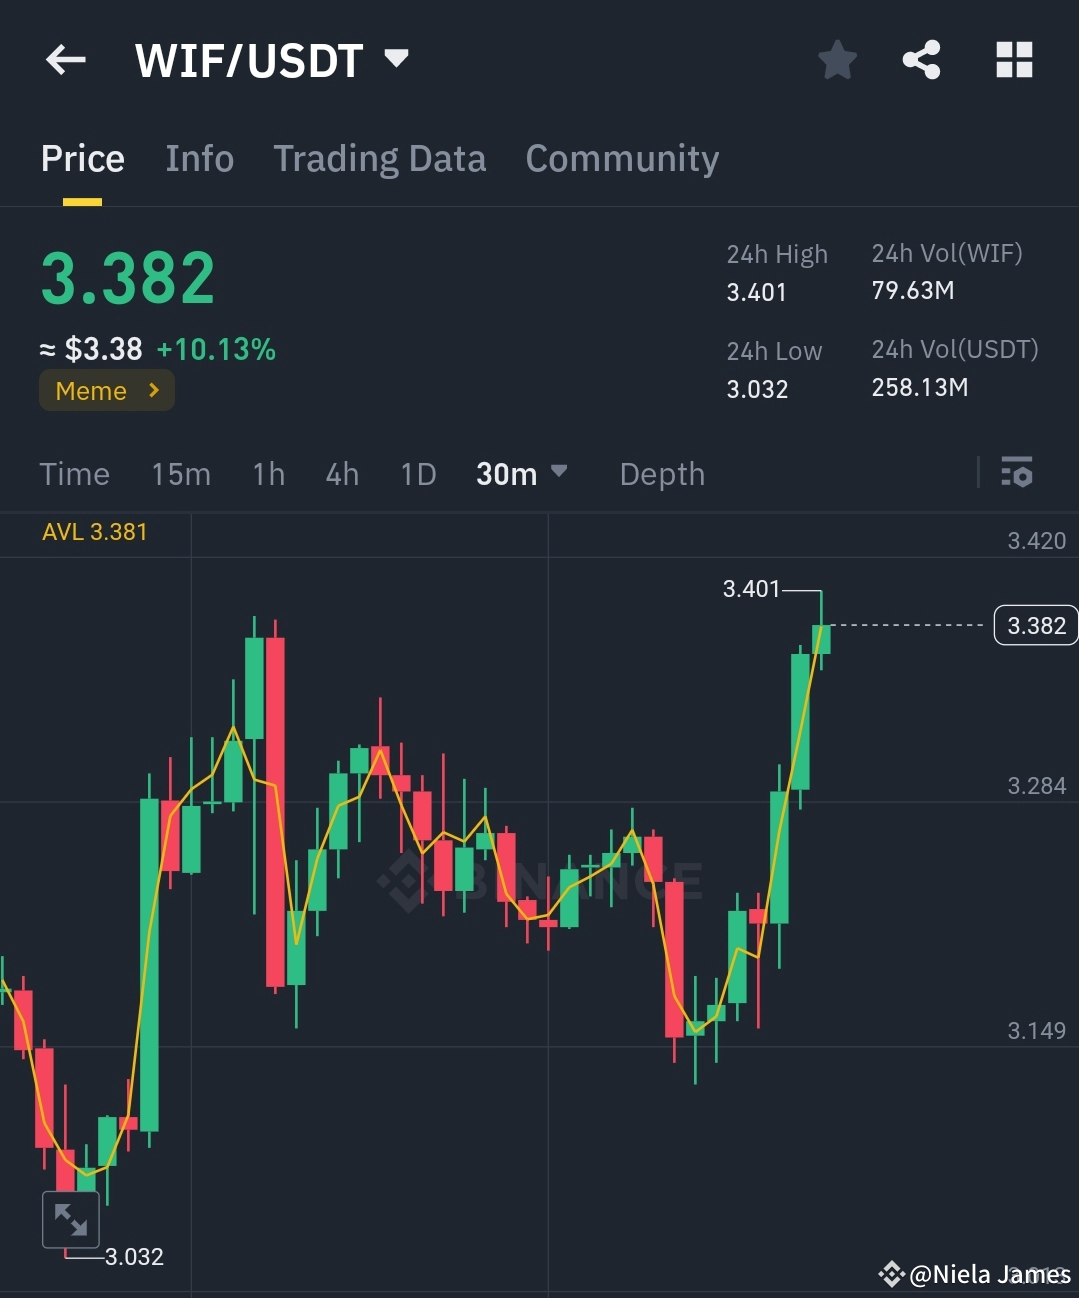The height and width of the screenshot is (1298, 1079).
Task: Tap the 3.382 current price tag on the axis
Action: pos(1035,625)
